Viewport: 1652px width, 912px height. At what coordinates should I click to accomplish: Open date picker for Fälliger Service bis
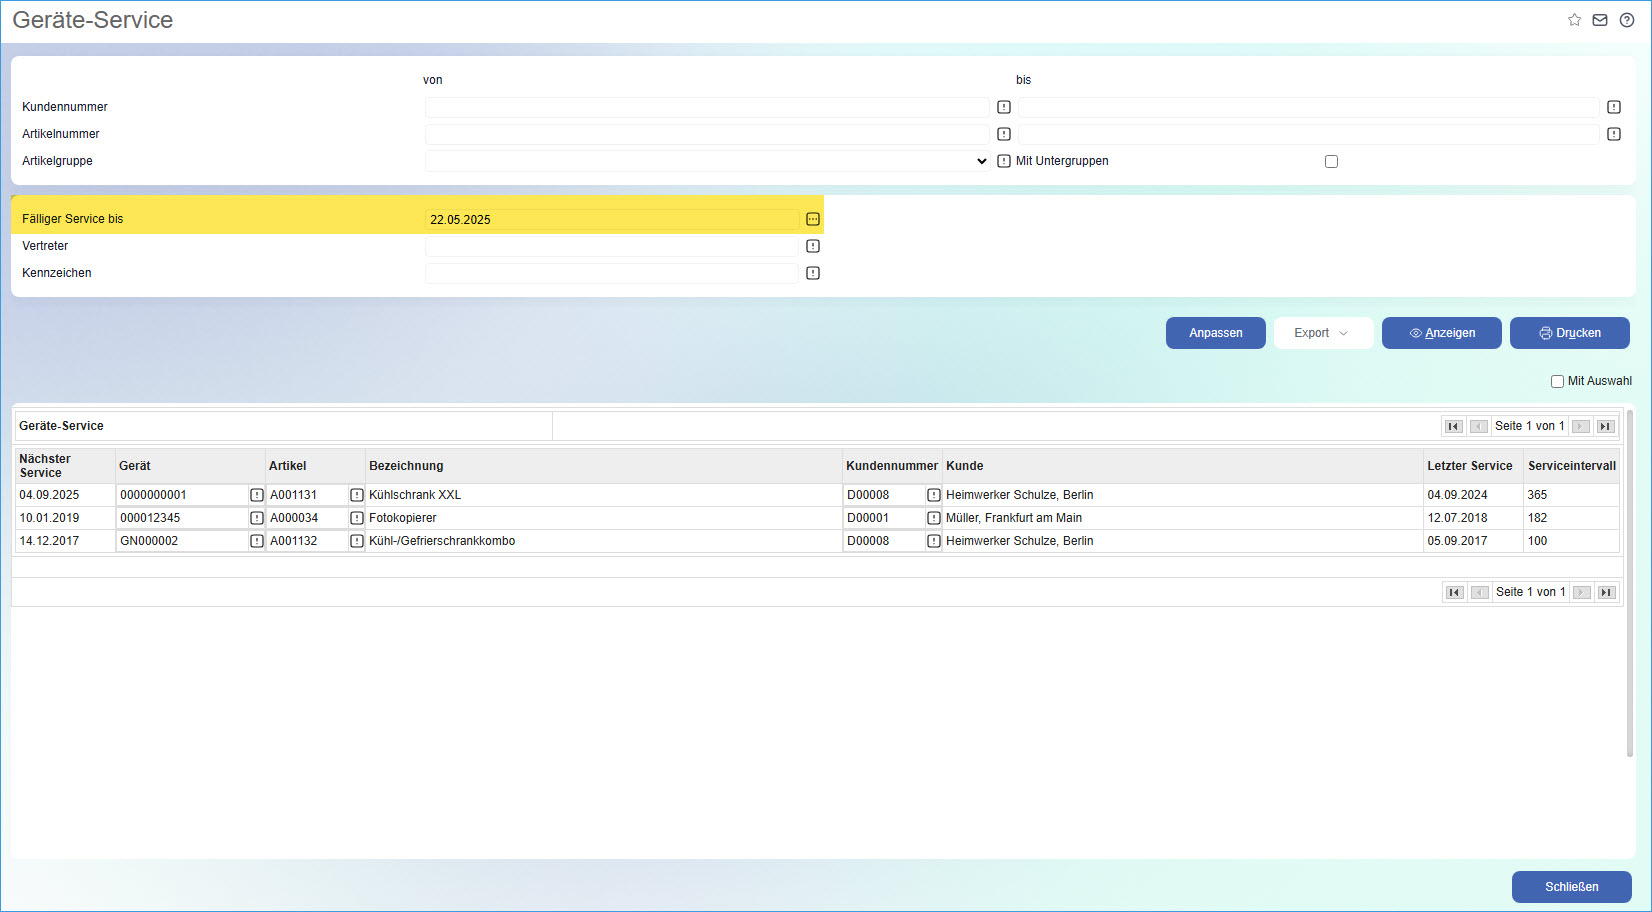813,219
